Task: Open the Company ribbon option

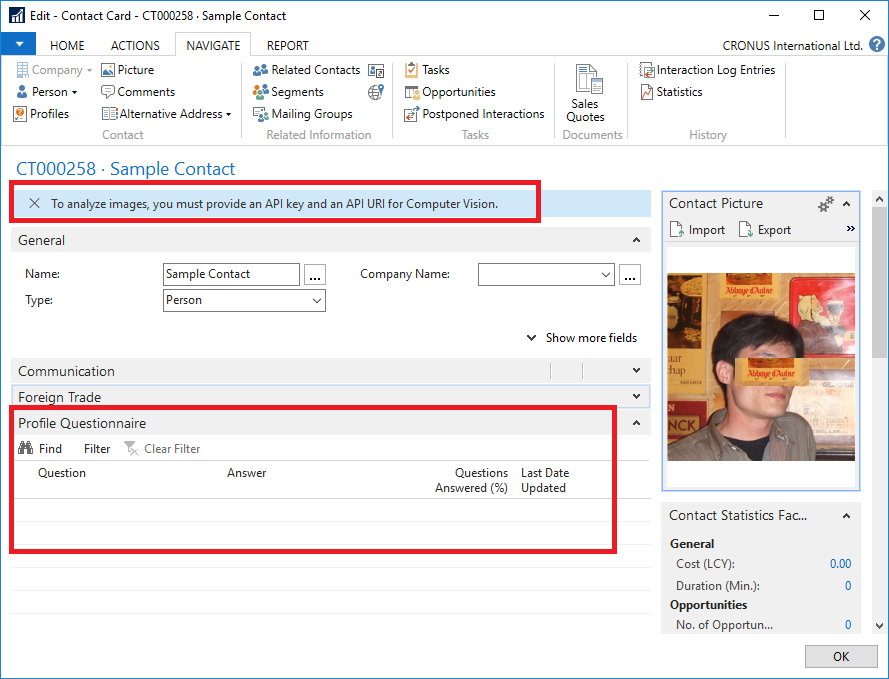Action: click(x=54, y=70)
